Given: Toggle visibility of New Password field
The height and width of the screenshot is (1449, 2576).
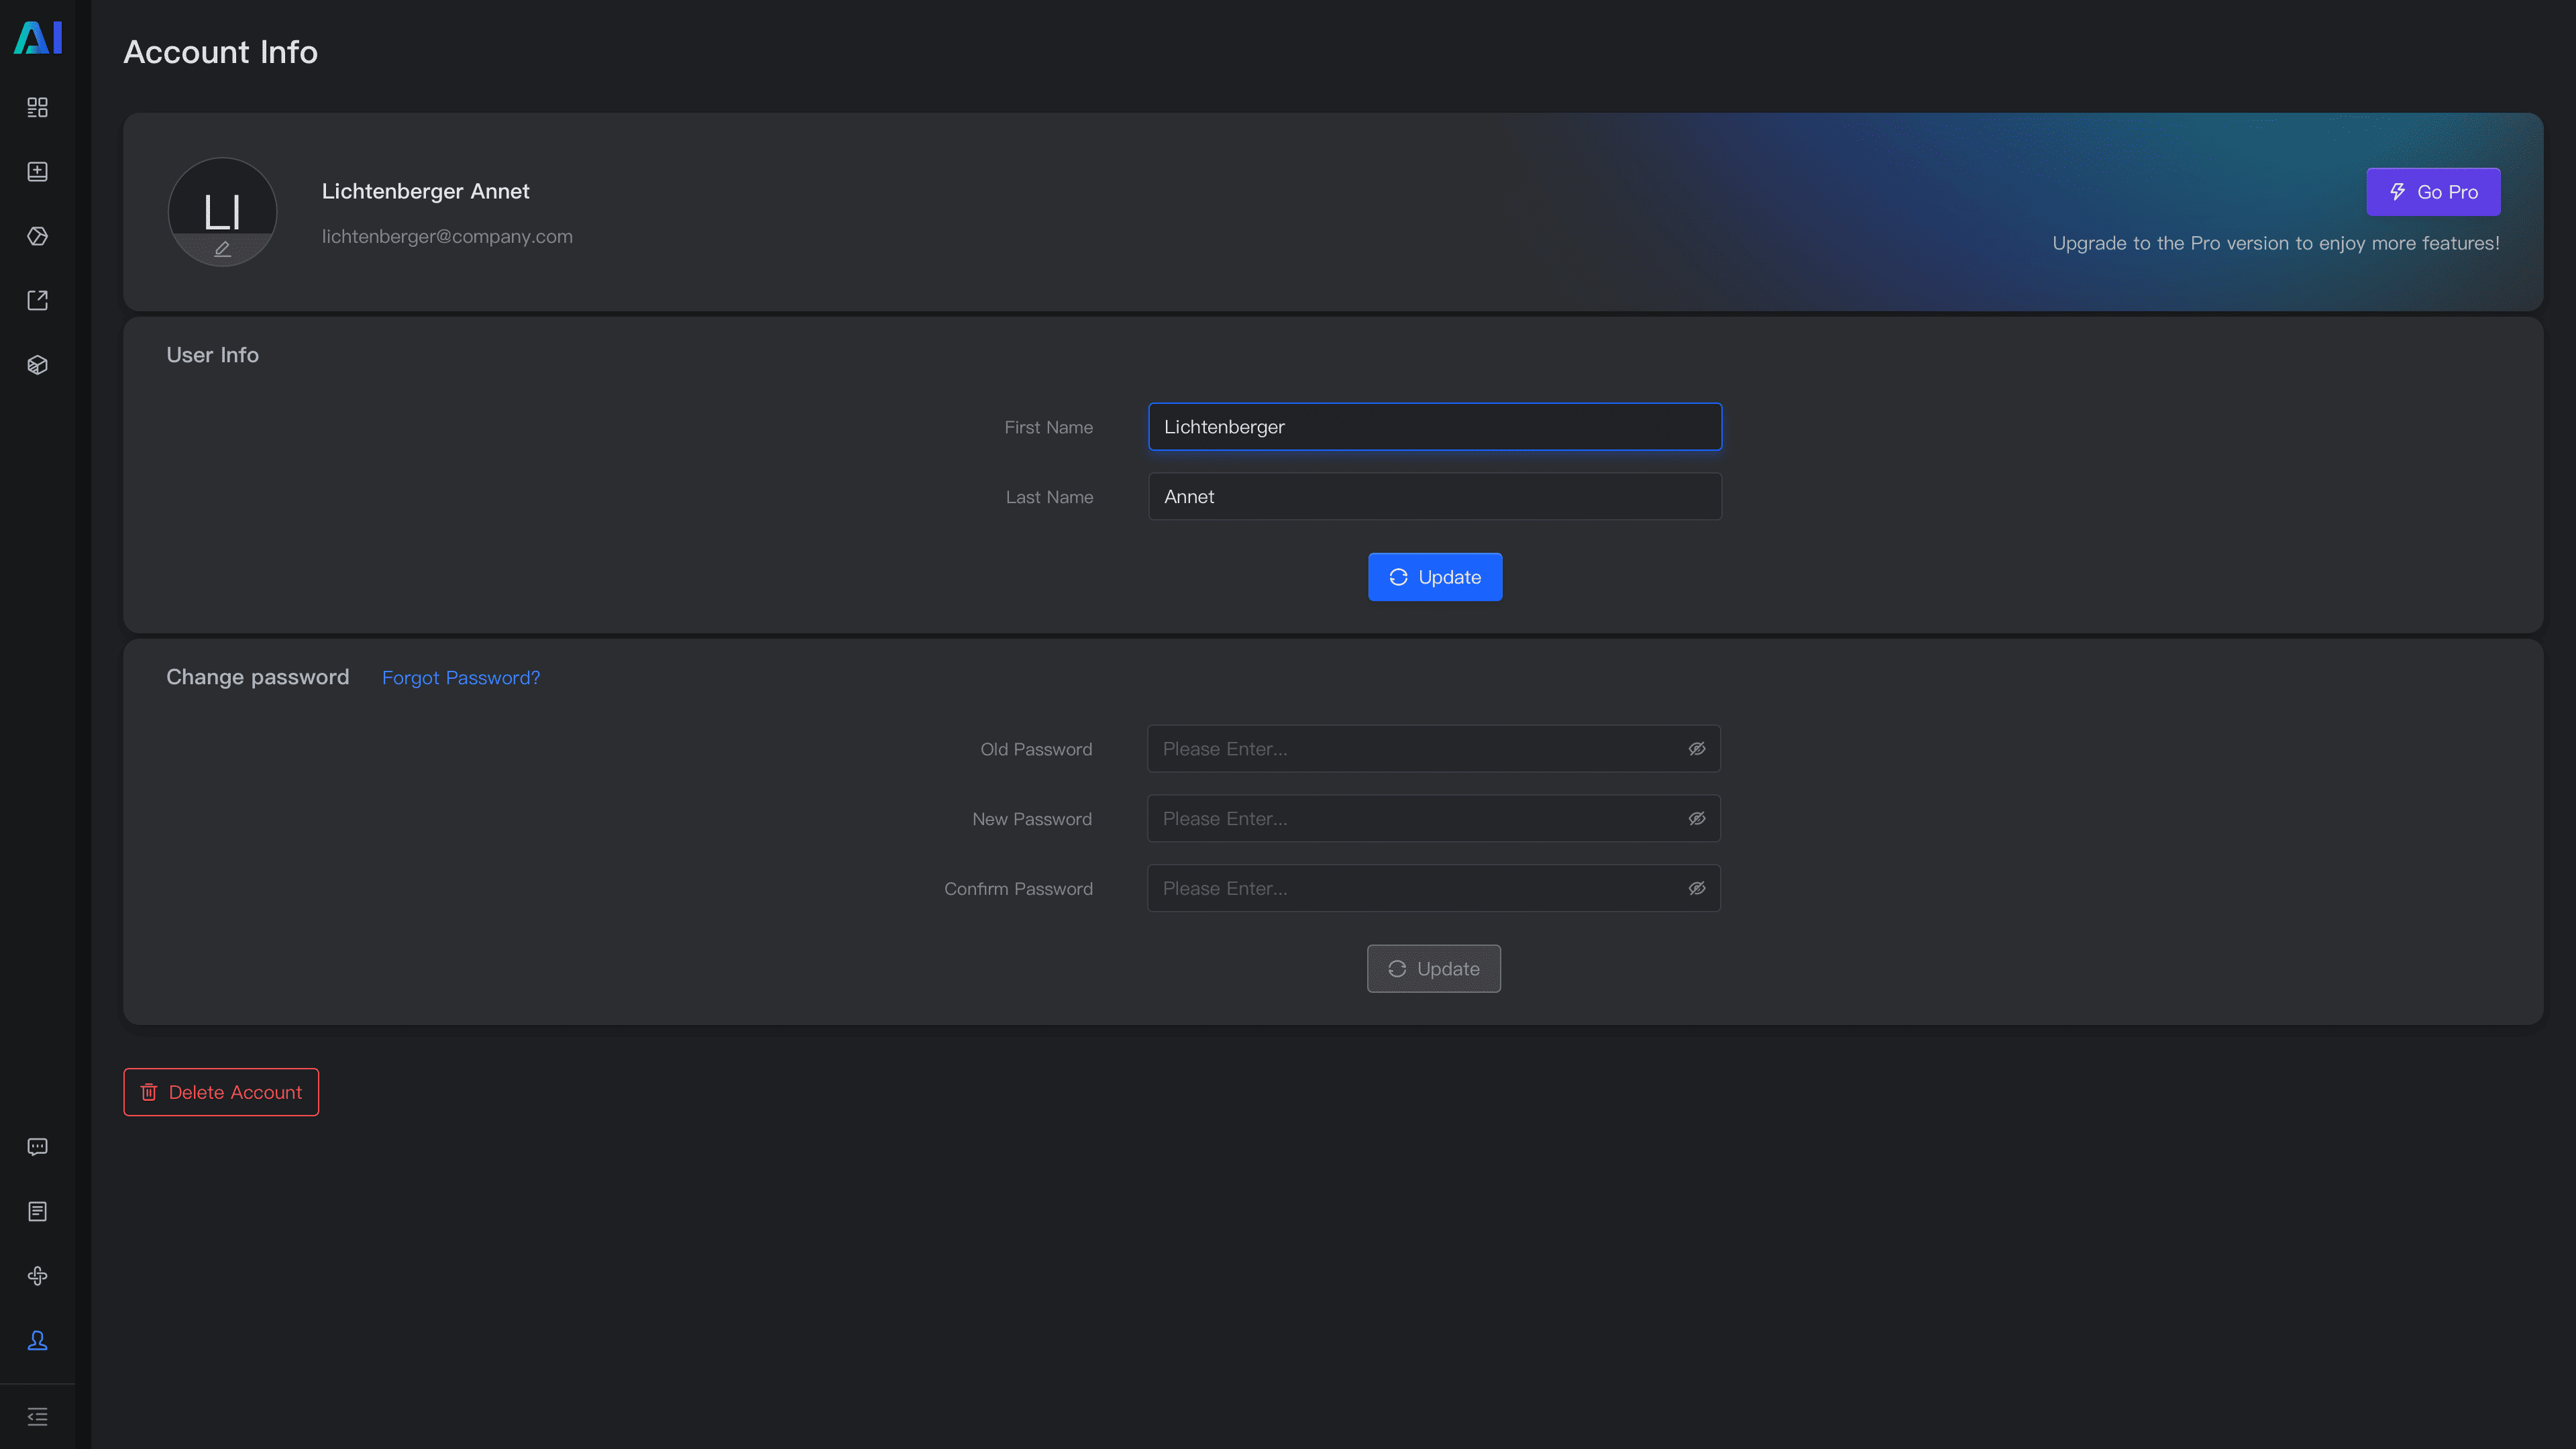Looking at the screenshot, I should pyautogui.click(x=1696, y=819).
